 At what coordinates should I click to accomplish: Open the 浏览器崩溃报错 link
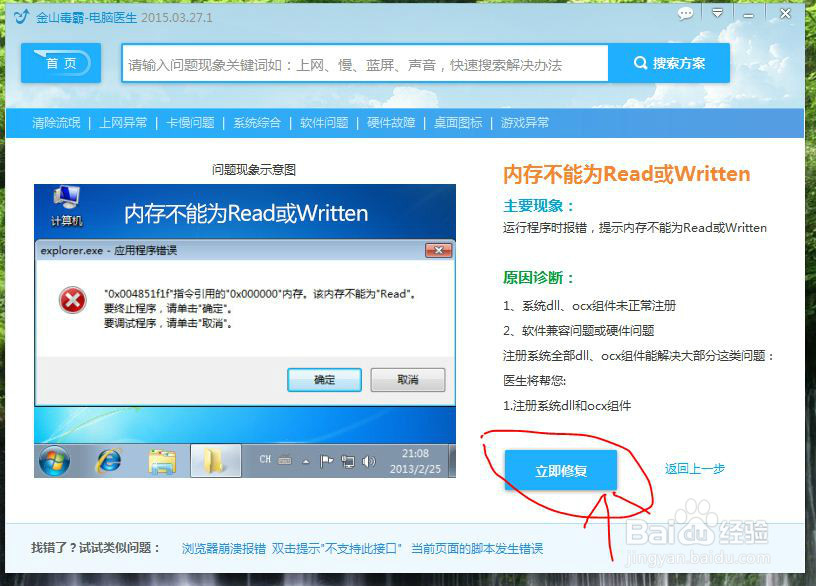(x=224, y=549)
